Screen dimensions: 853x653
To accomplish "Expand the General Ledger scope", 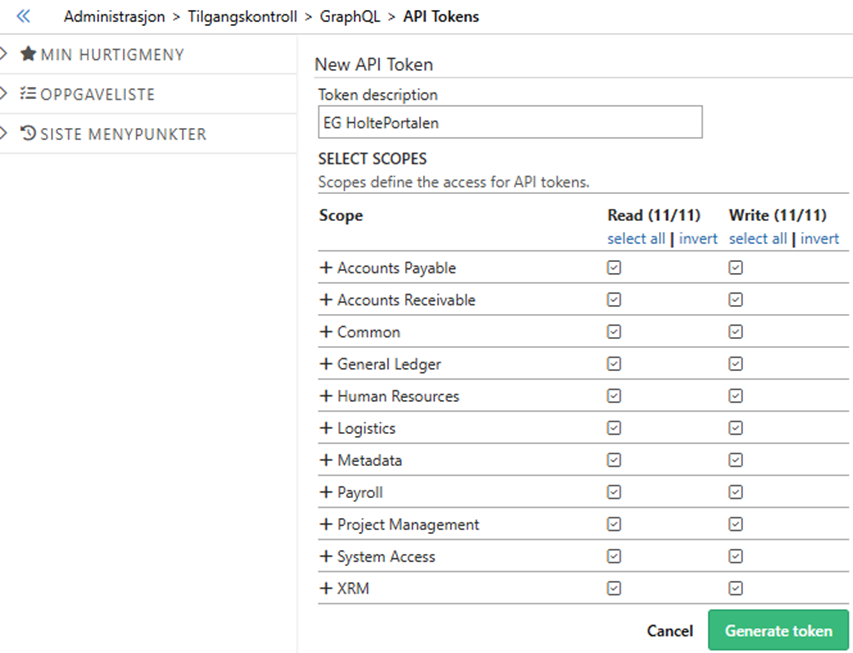I will point(325,364).
